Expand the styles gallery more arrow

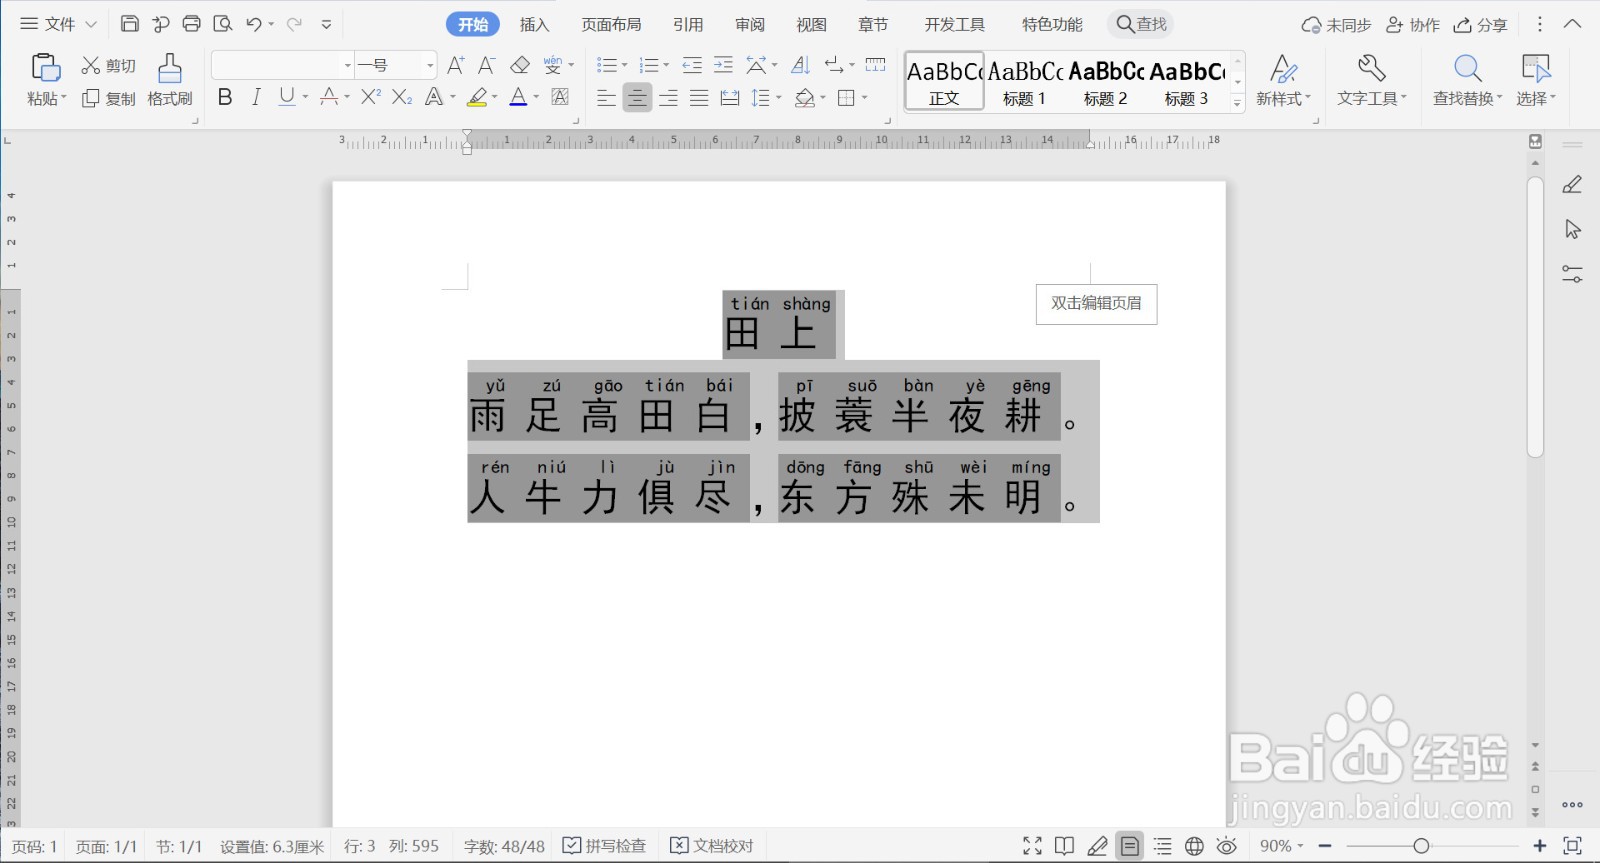pos(1237,101)
